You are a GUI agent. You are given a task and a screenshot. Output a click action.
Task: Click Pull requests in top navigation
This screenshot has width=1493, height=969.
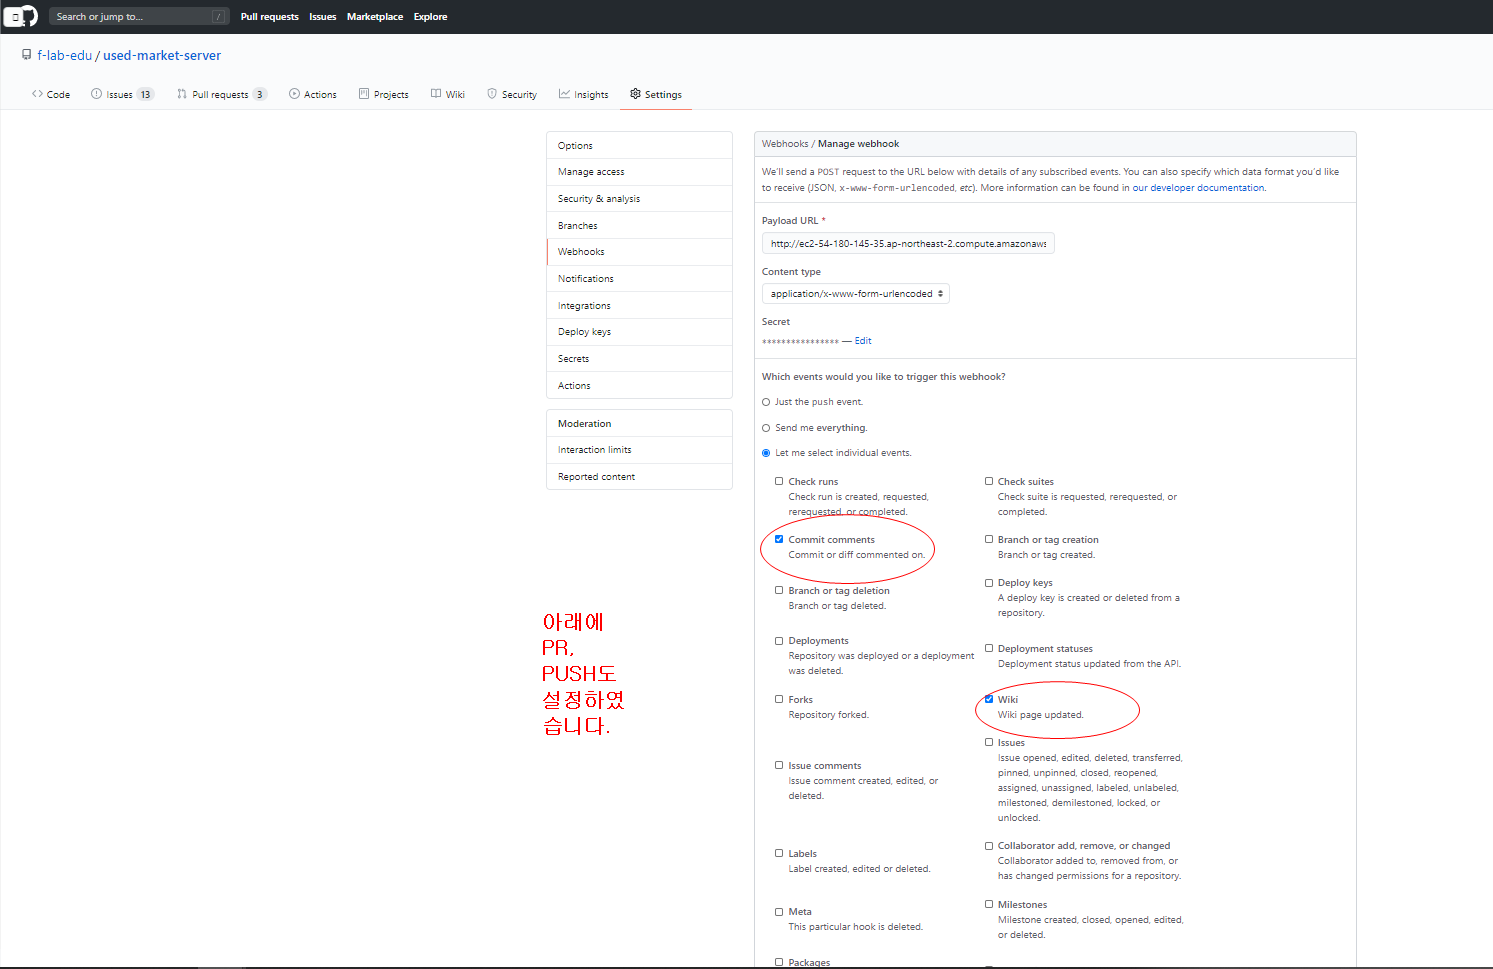point(270,17)
